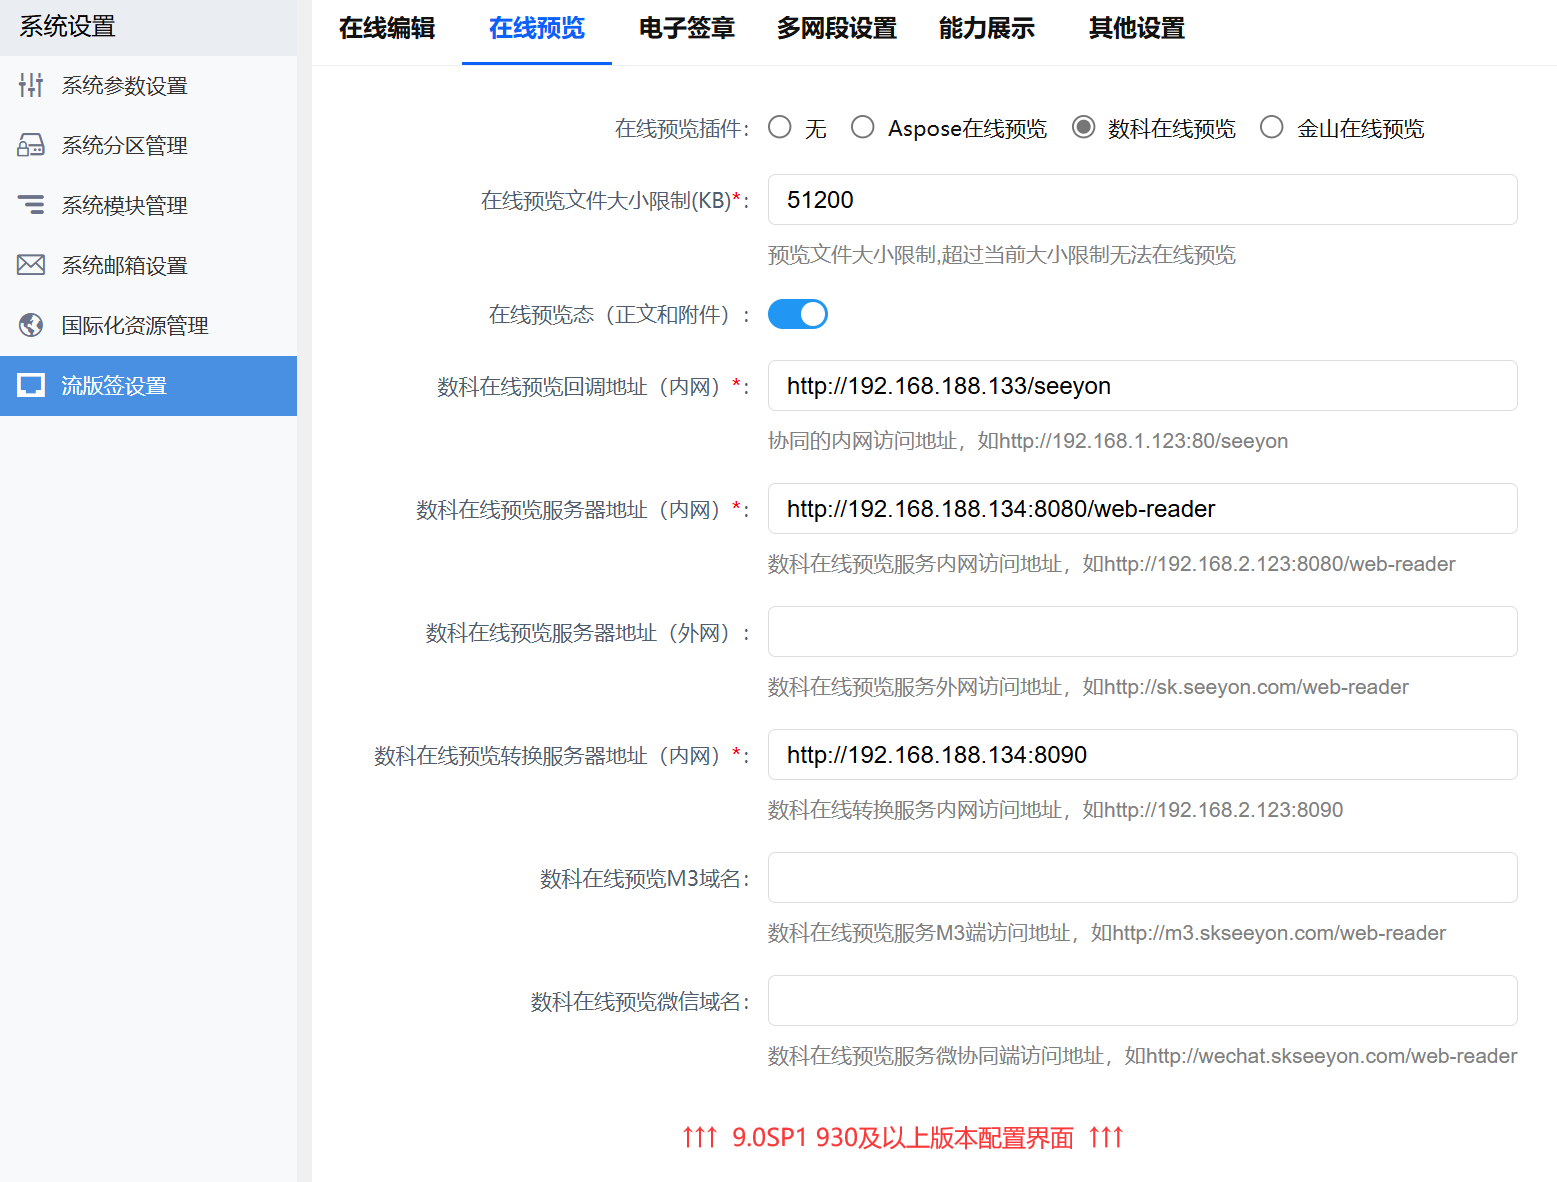Select the 无 radio option
Screen dimensions: 1557x1182
780,128
